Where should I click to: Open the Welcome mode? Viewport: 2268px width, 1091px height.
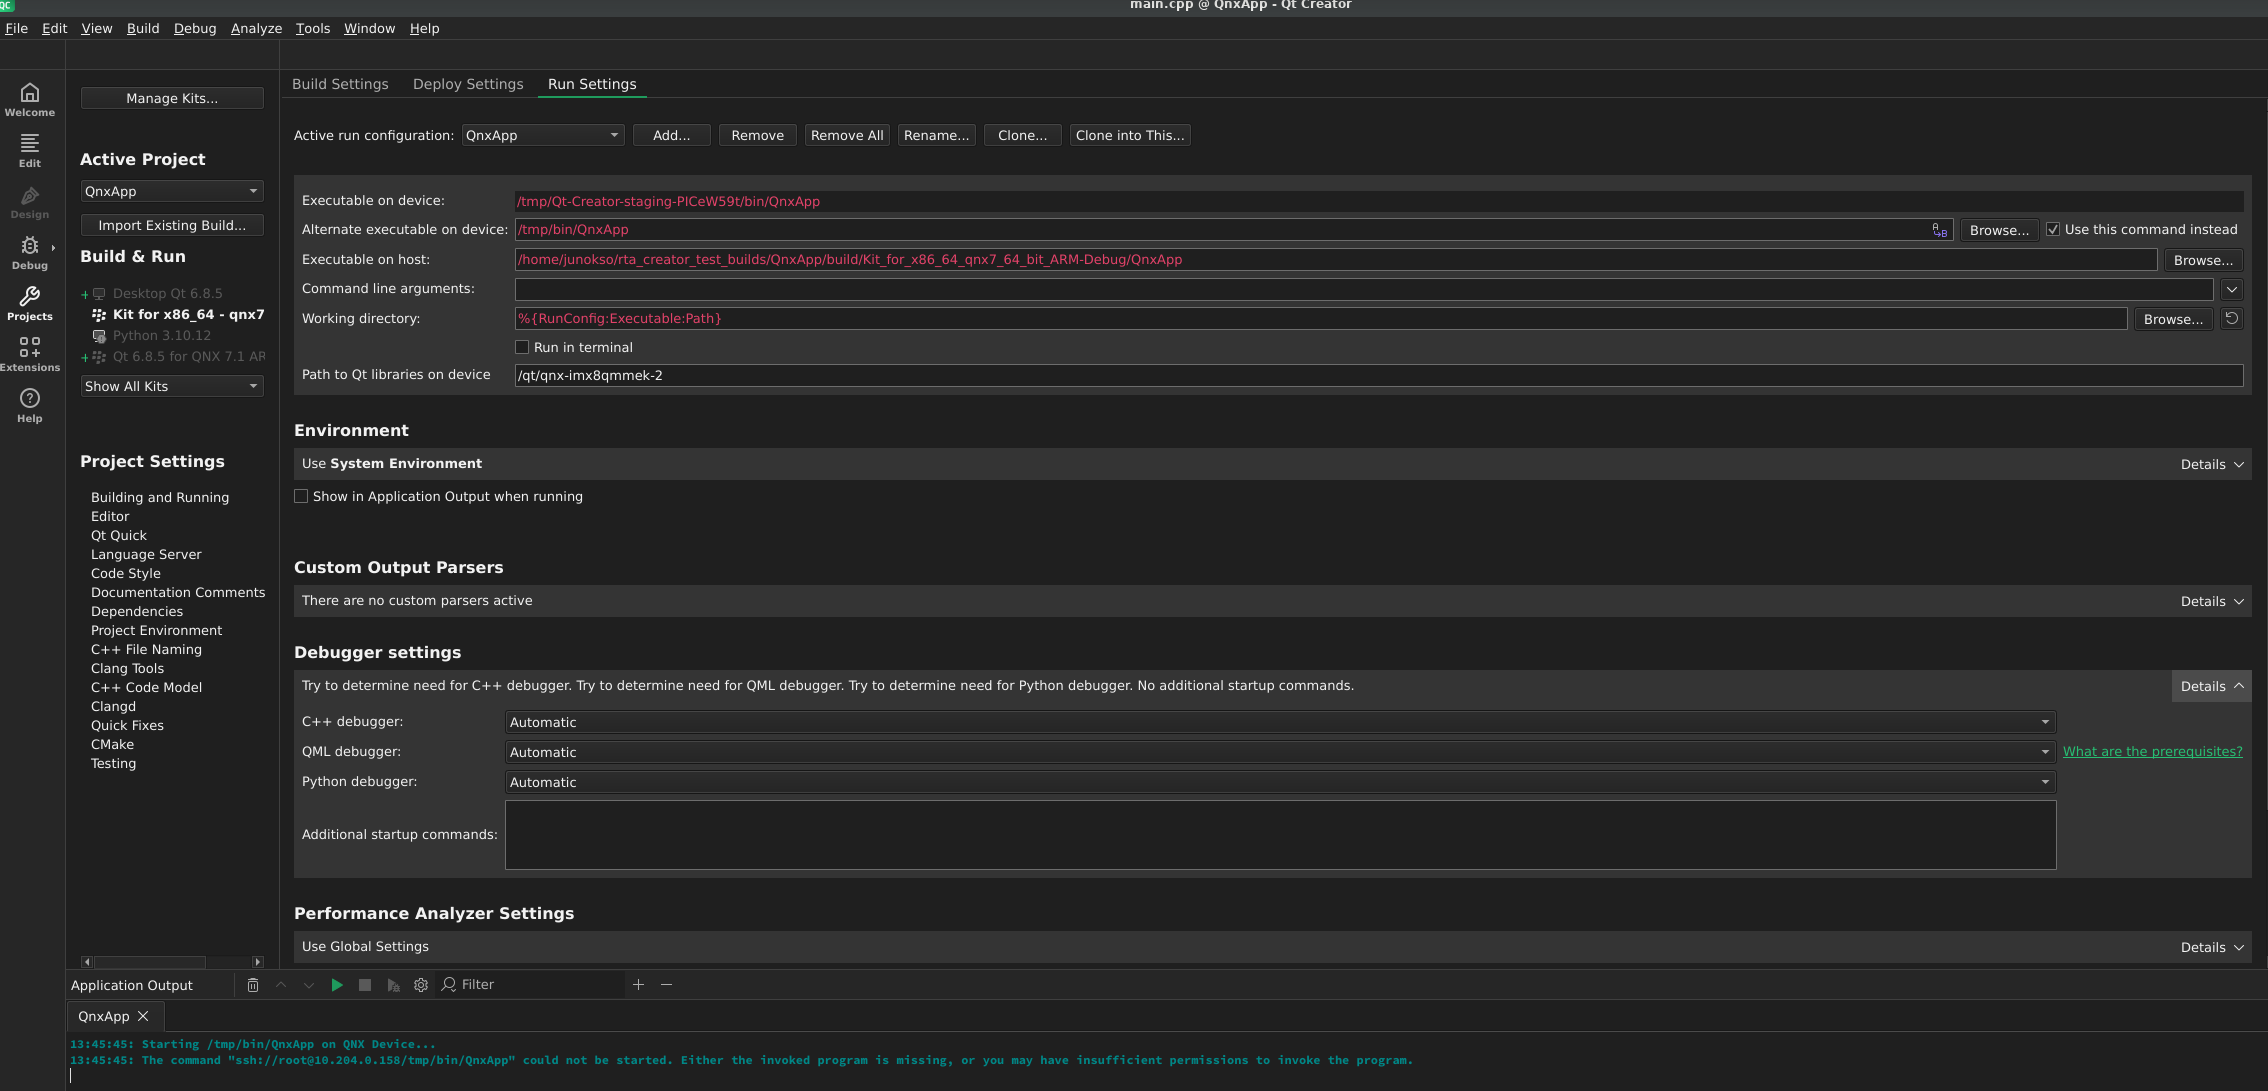click(30, 99)
